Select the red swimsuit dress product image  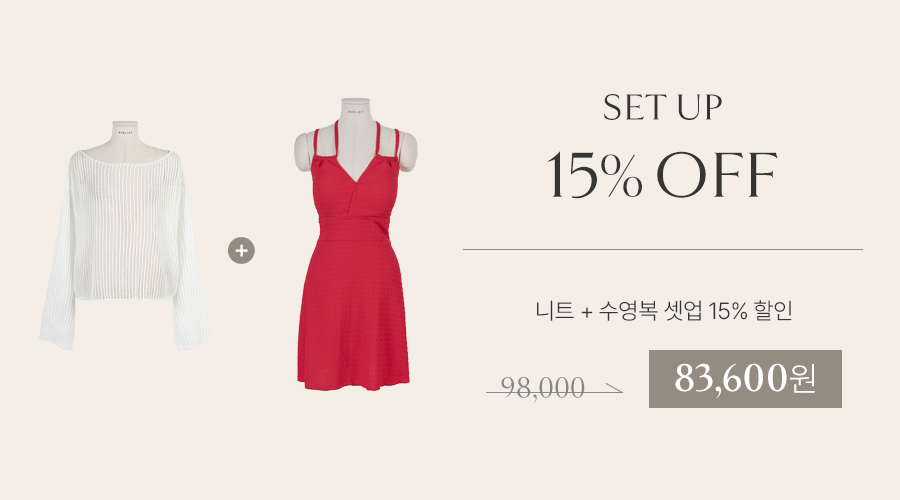tap(354, 245)
